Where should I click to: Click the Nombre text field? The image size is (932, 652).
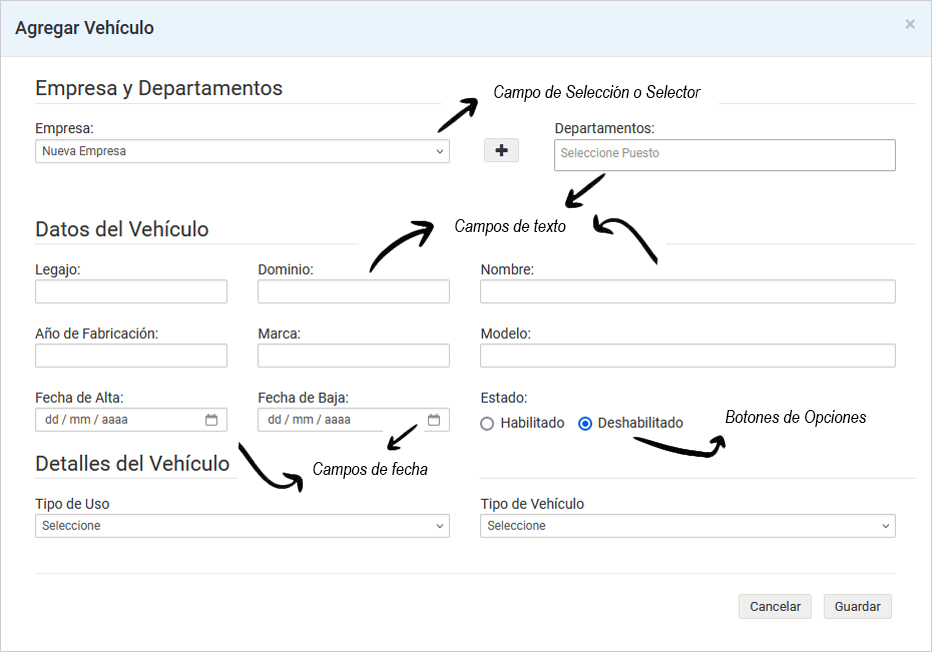click(687, 291)
